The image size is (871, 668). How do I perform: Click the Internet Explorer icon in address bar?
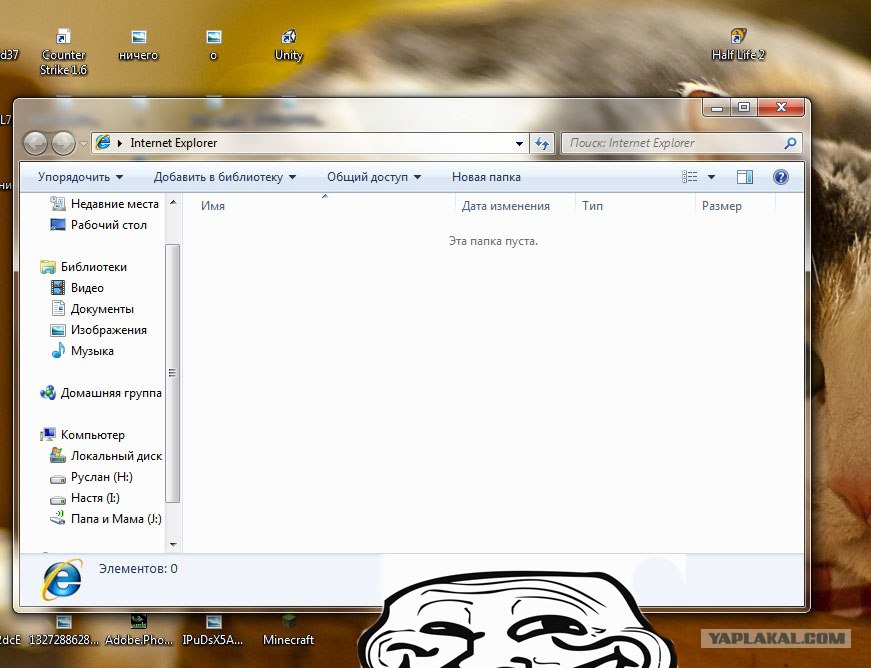click(x=103, y=143)
